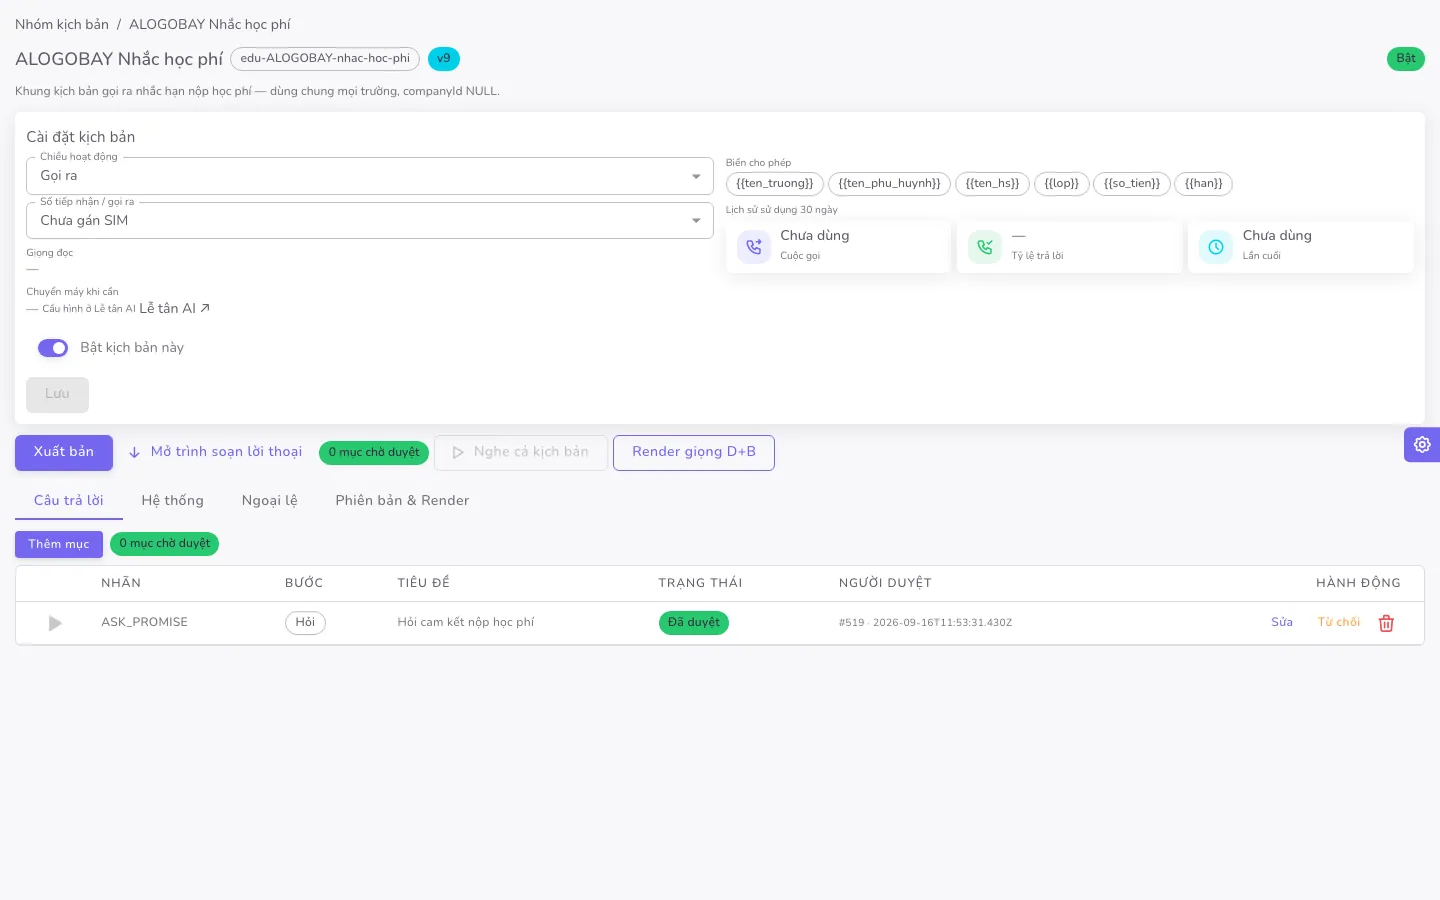Click the 0 mục chờ duyệt badge beside Mở trình soạn
The height and width of the screenshot is (900, 1440).
tap(374, 453)
